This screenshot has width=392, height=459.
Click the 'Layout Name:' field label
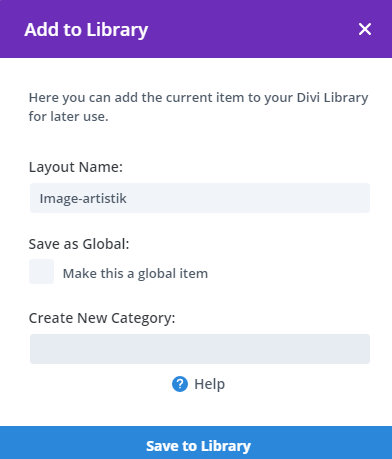click(x=76, y=167)
